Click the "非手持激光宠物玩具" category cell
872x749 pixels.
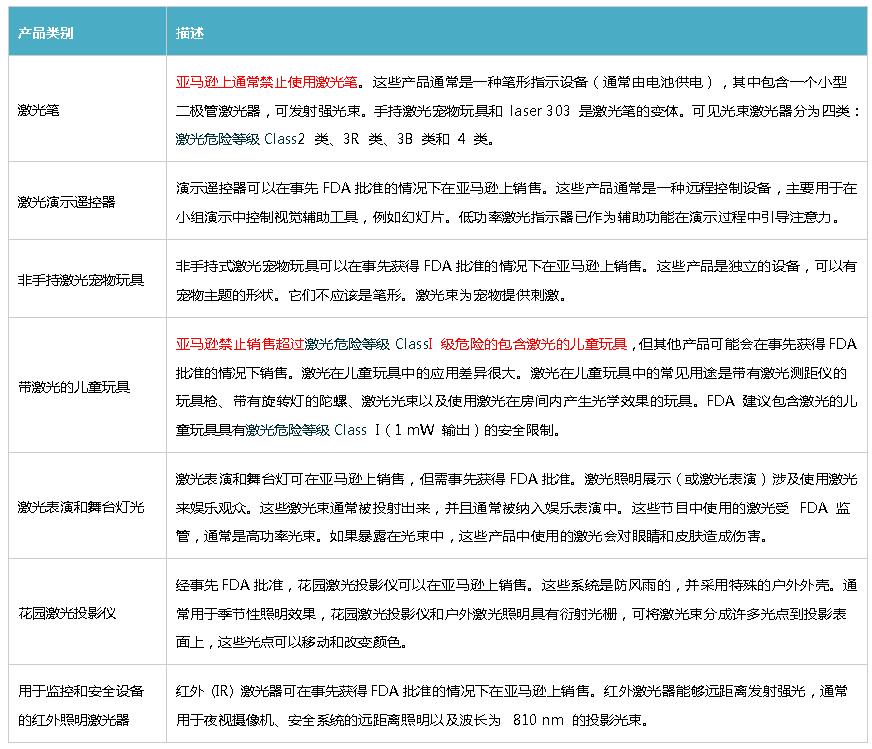[x=81, y=280]
